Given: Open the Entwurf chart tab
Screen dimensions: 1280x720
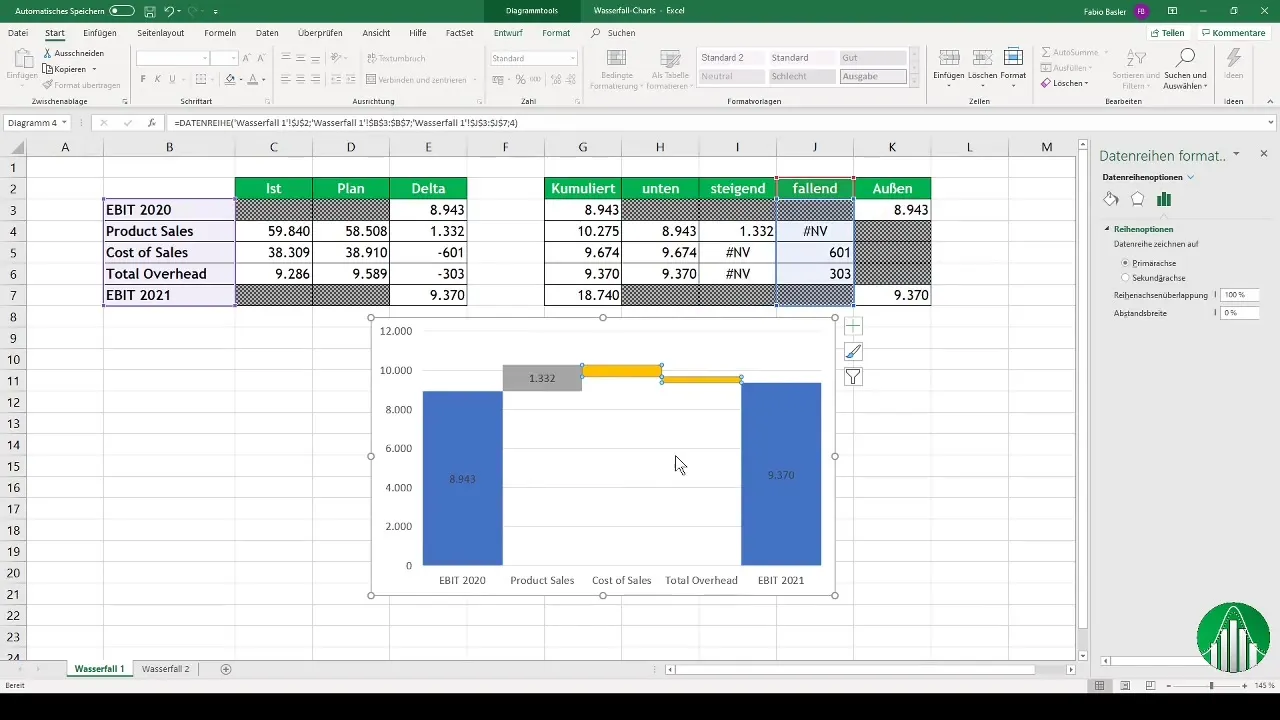Looking at the screenshot, I should click(x=508, y=33).
